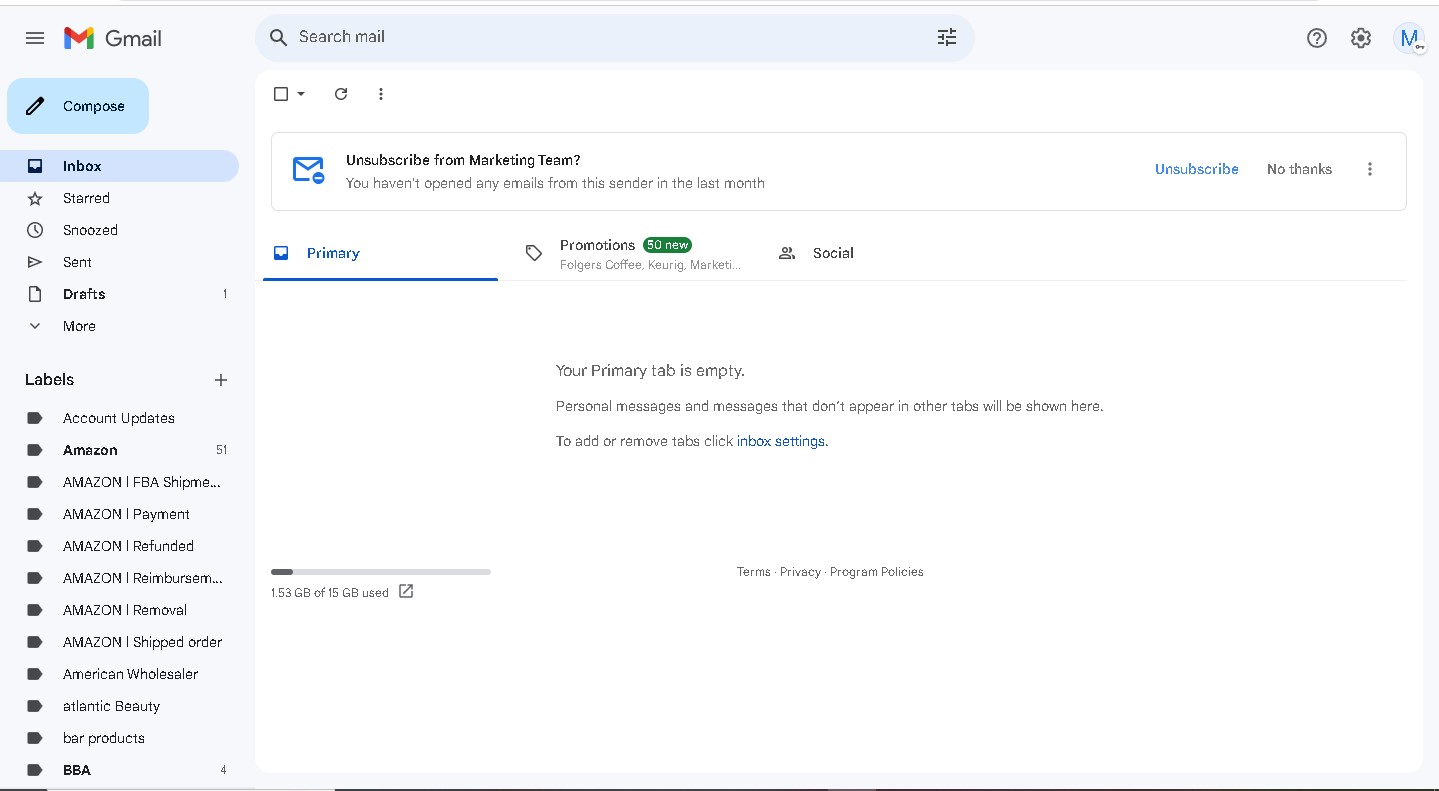Viewport: 1439px width, 791px height.
Task: Open the AMAZON | Removal label
Action: pyautogui.click(x=119, y=610)
